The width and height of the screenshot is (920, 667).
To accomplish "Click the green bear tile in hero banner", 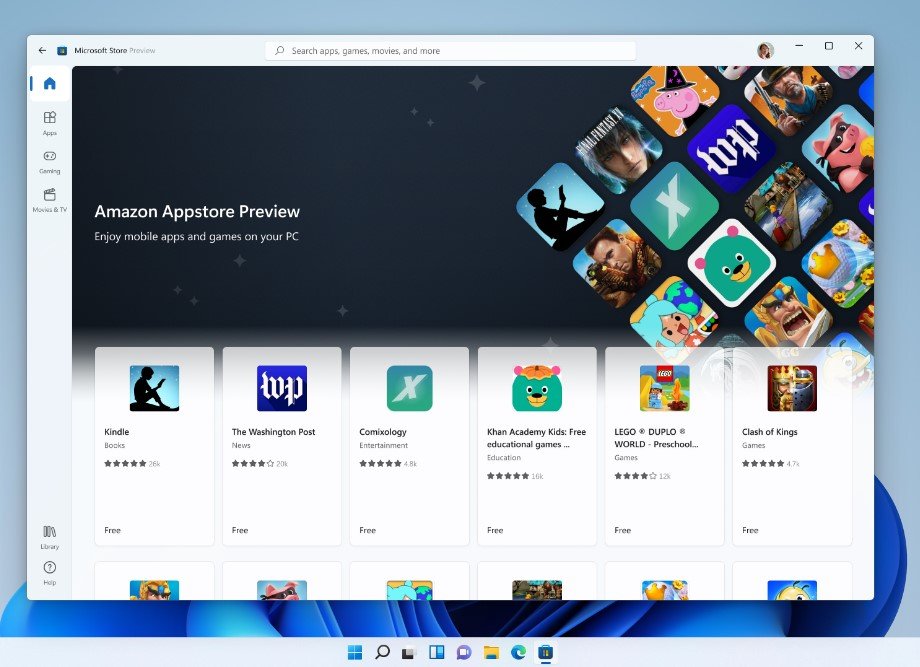I will (732, 263).
